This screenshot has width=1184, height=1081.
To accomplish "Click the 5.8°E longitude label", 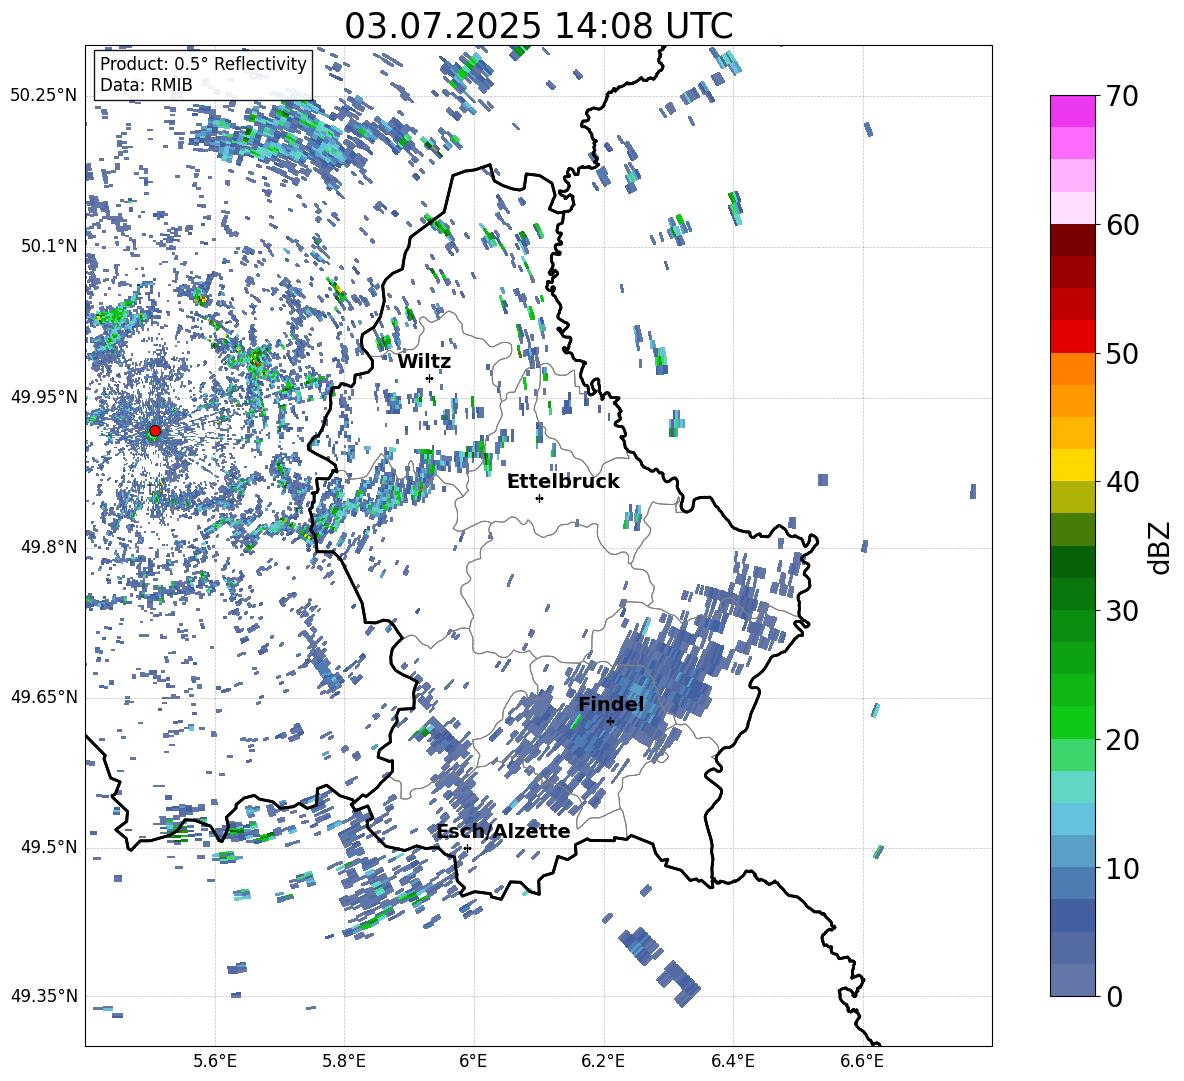I will coord(344,1061).
